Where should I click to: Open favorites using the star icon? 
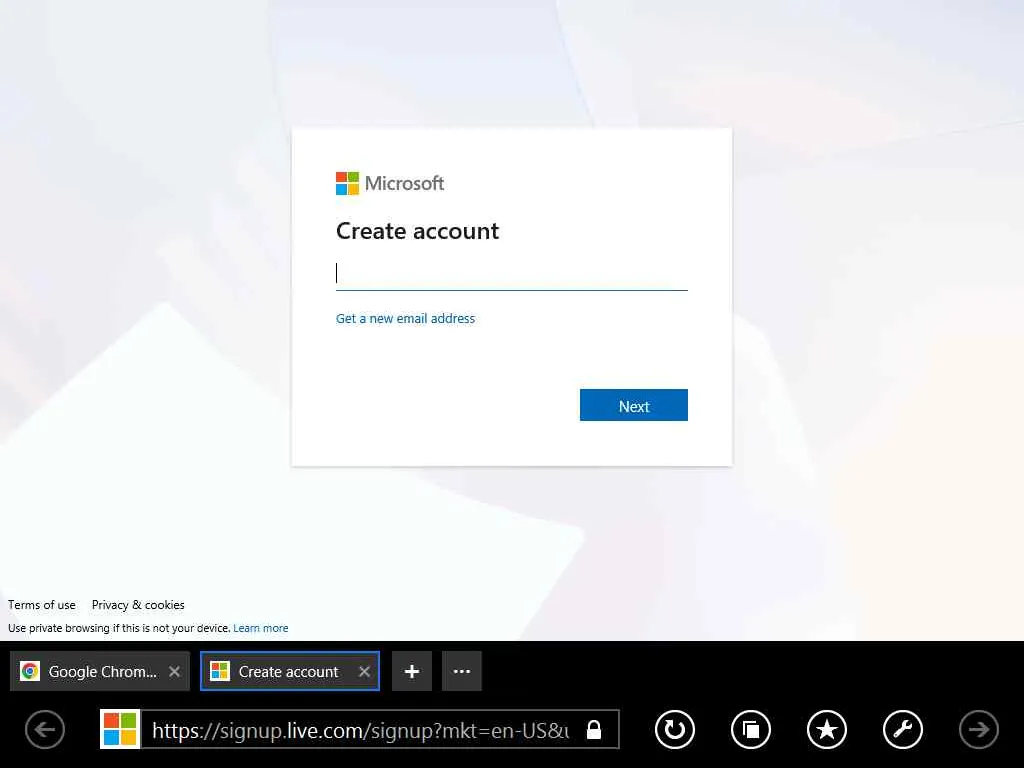coord(827,729)
